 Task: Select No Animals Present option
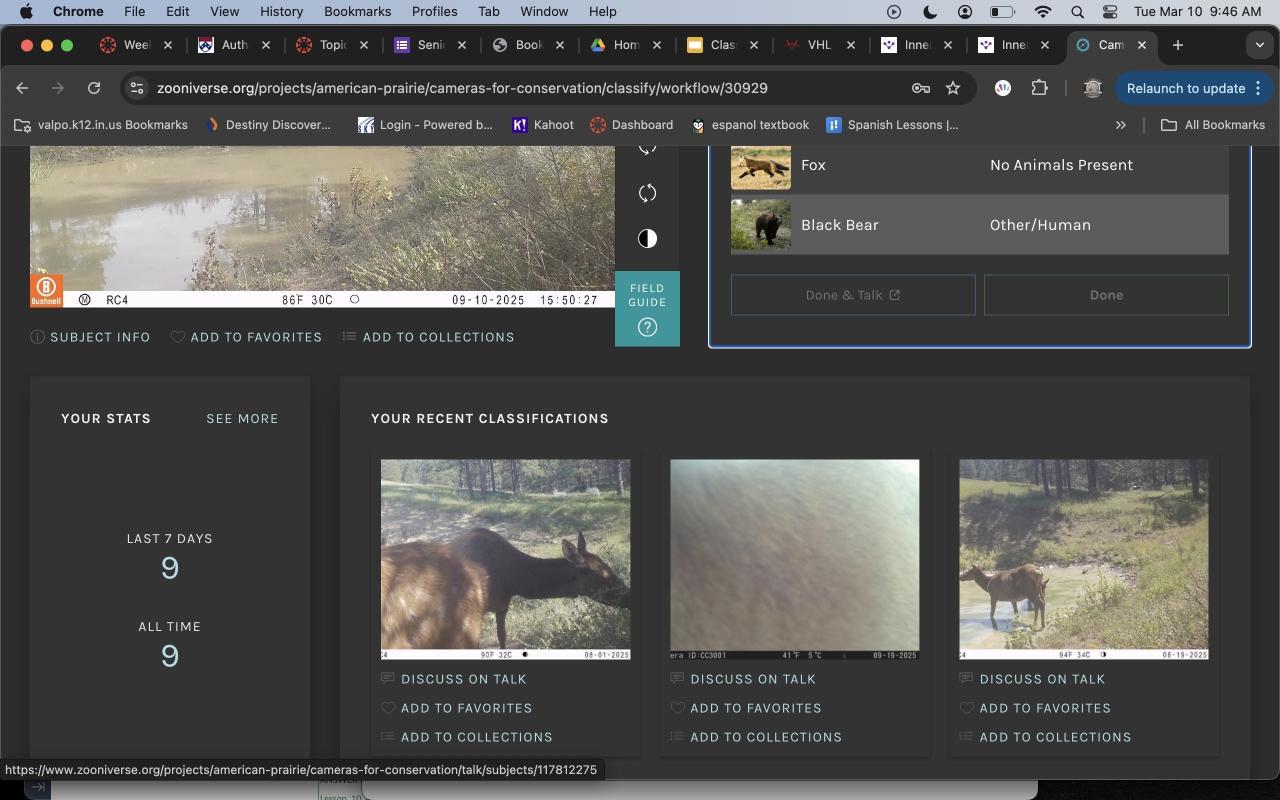(x=1060, y=165)
